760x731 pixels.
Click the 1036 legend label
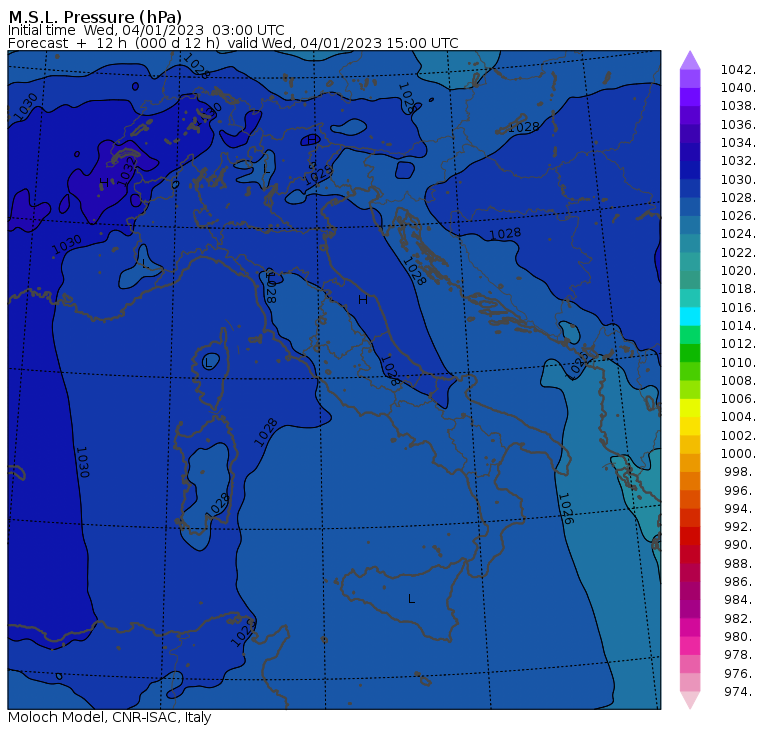click(x=738, y=125)
